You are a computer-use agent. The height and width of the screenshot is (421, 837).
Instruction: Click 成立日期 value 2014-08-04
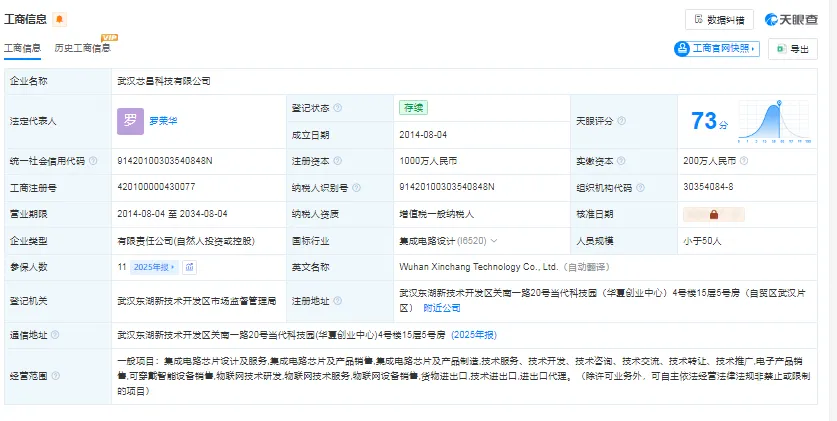(x=423, y=135)
